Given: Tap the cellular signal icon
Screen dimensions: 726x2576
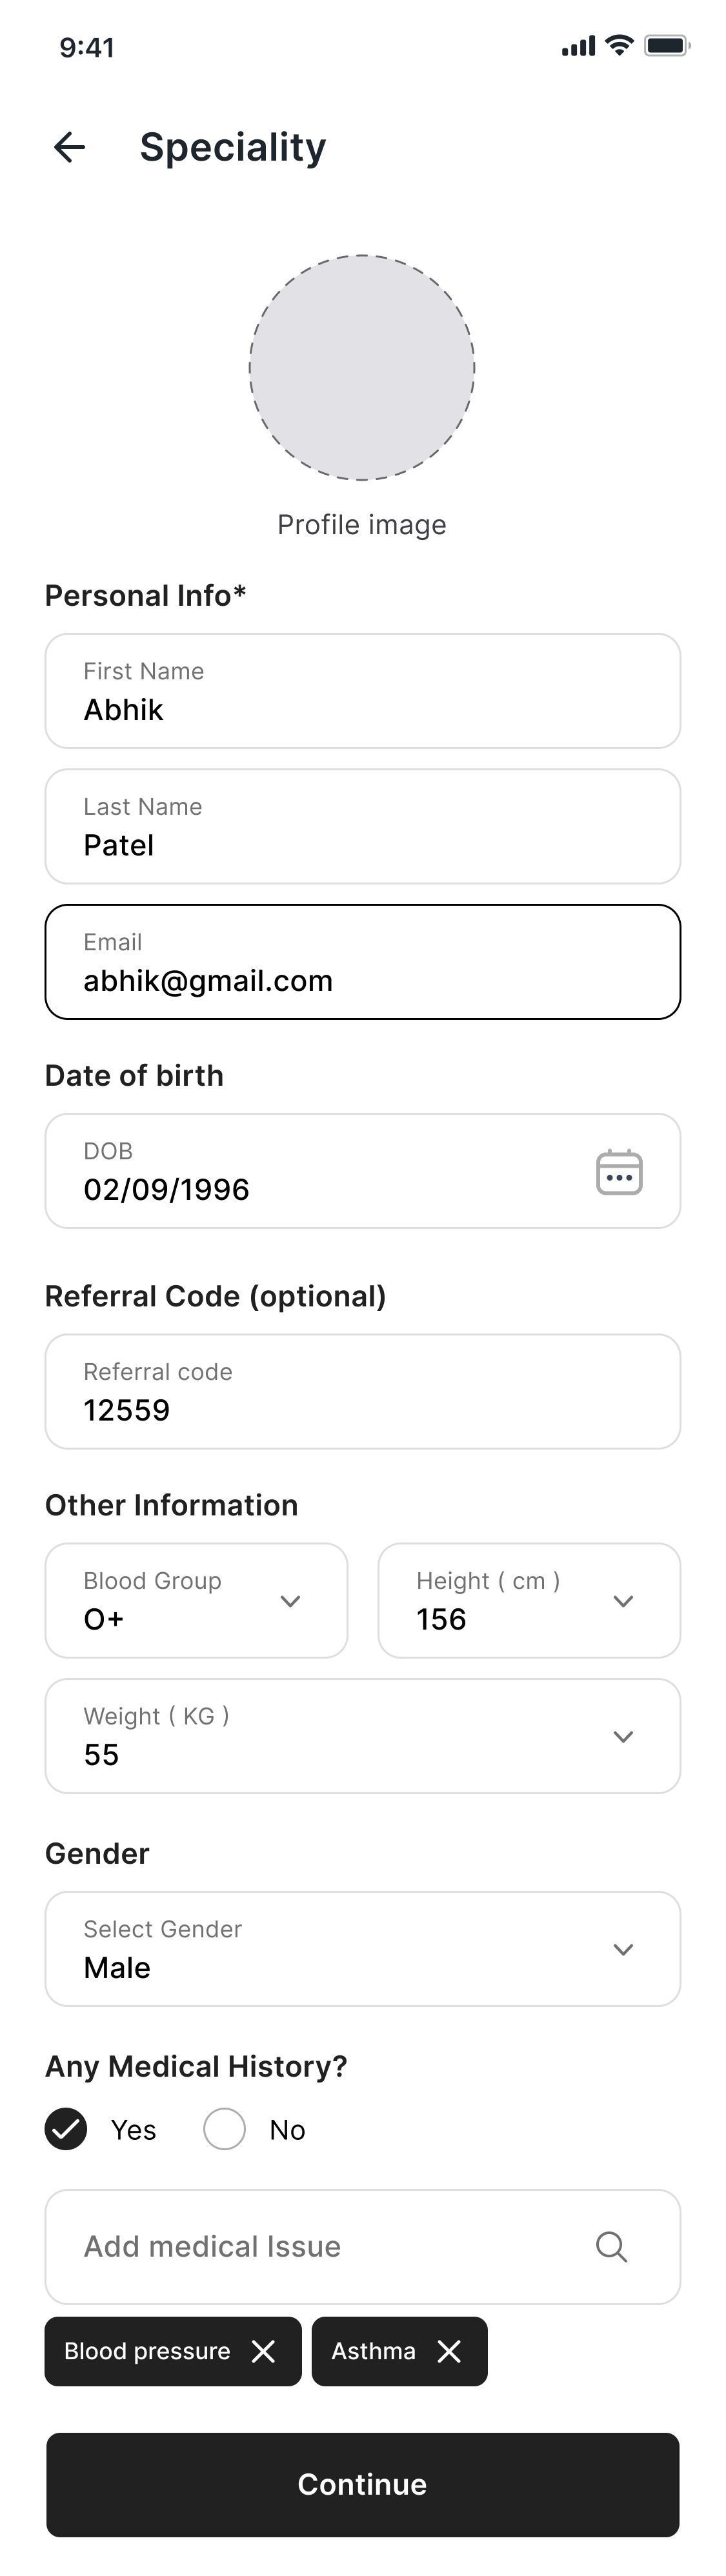Looking at the screenshot, I should point(578,46).
